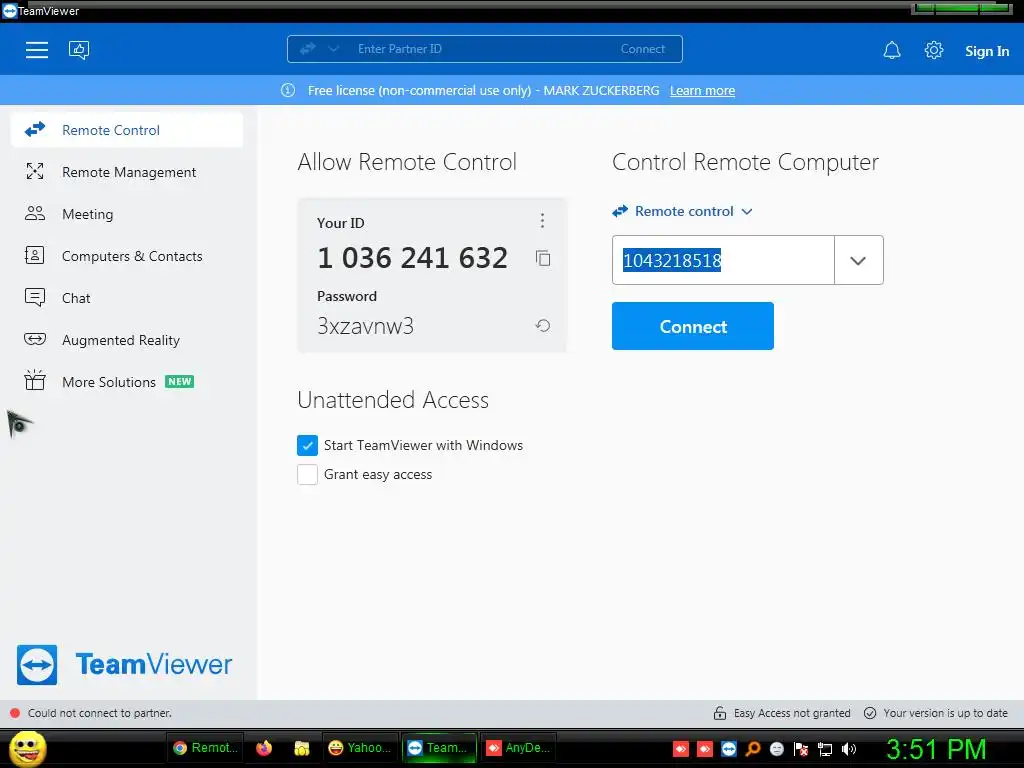Click the version up-to-date checkmark icon
The width and height of the screenshot is (1024, 768).
point(870,713)
